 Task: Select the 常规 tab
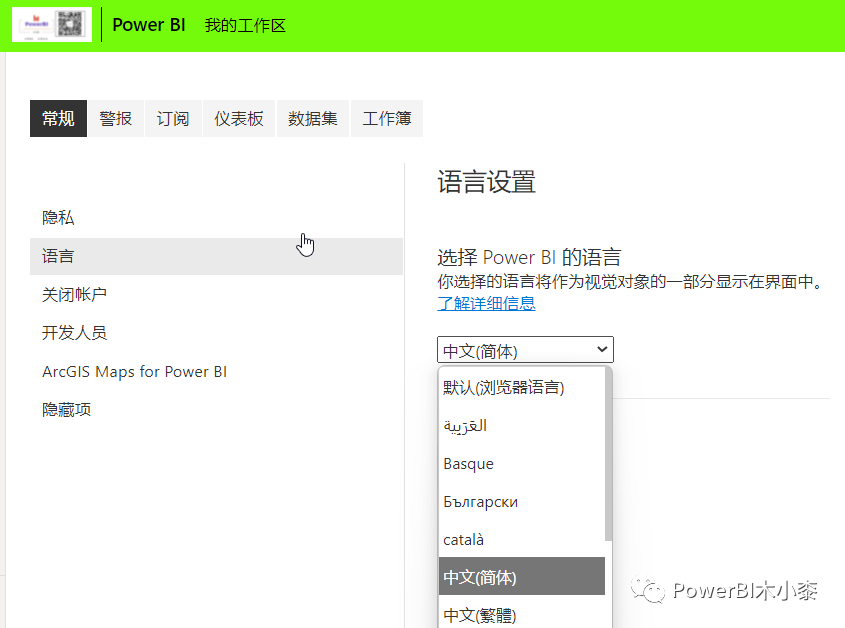point(58,119)
